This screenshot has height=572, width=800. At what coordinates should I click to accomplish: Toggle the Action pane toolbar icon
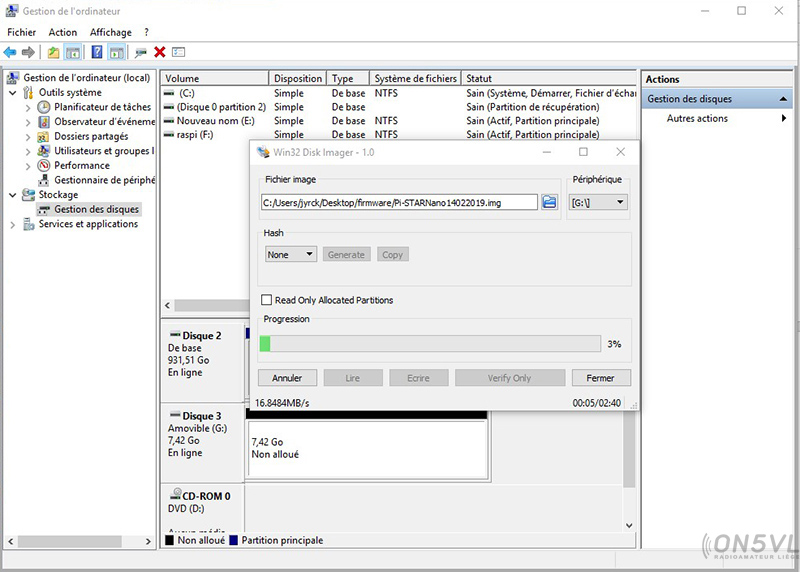coord(117,52)
